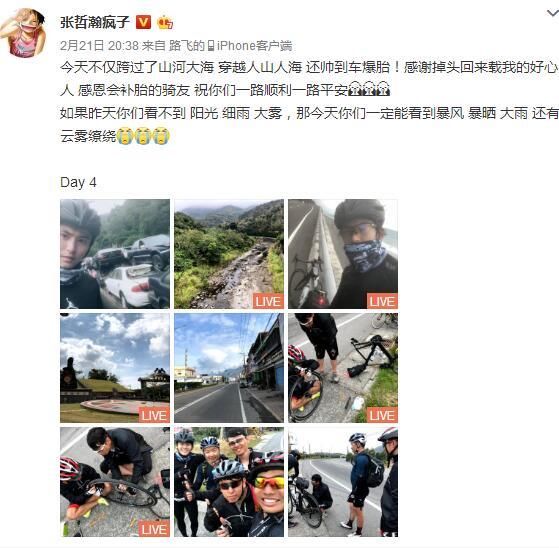Open the masked rider by guardrail photo
The image size is (559, 548).
343,254
